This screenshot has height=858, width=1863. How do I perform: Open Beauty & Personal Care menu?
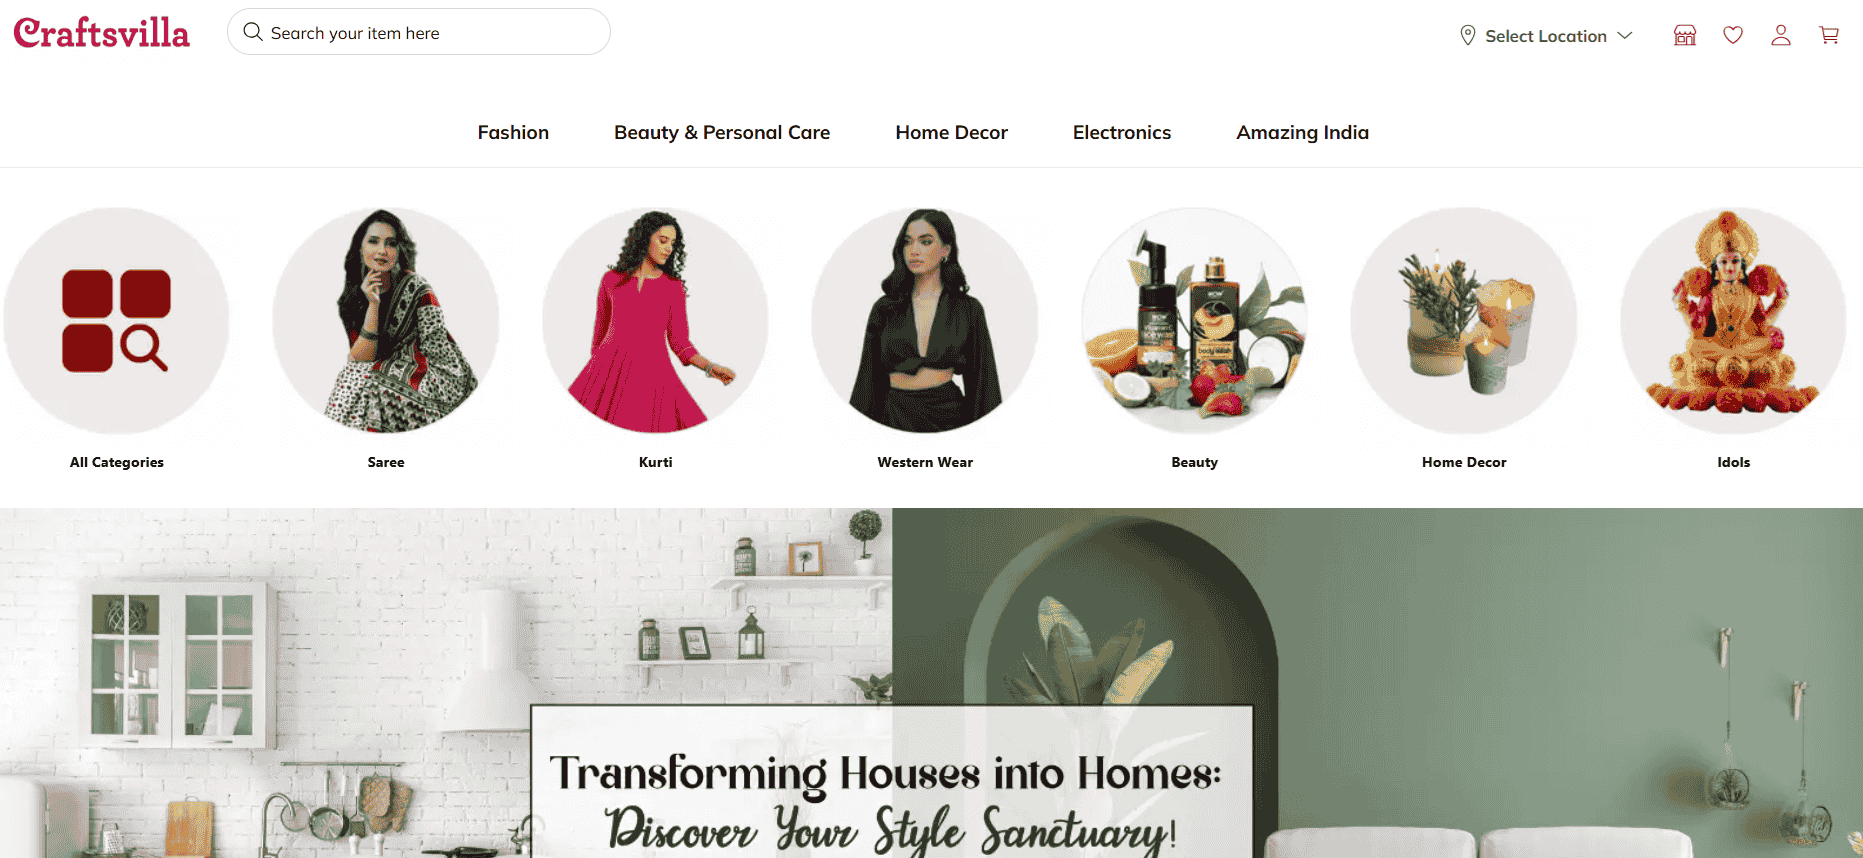[x=722, y=132]
